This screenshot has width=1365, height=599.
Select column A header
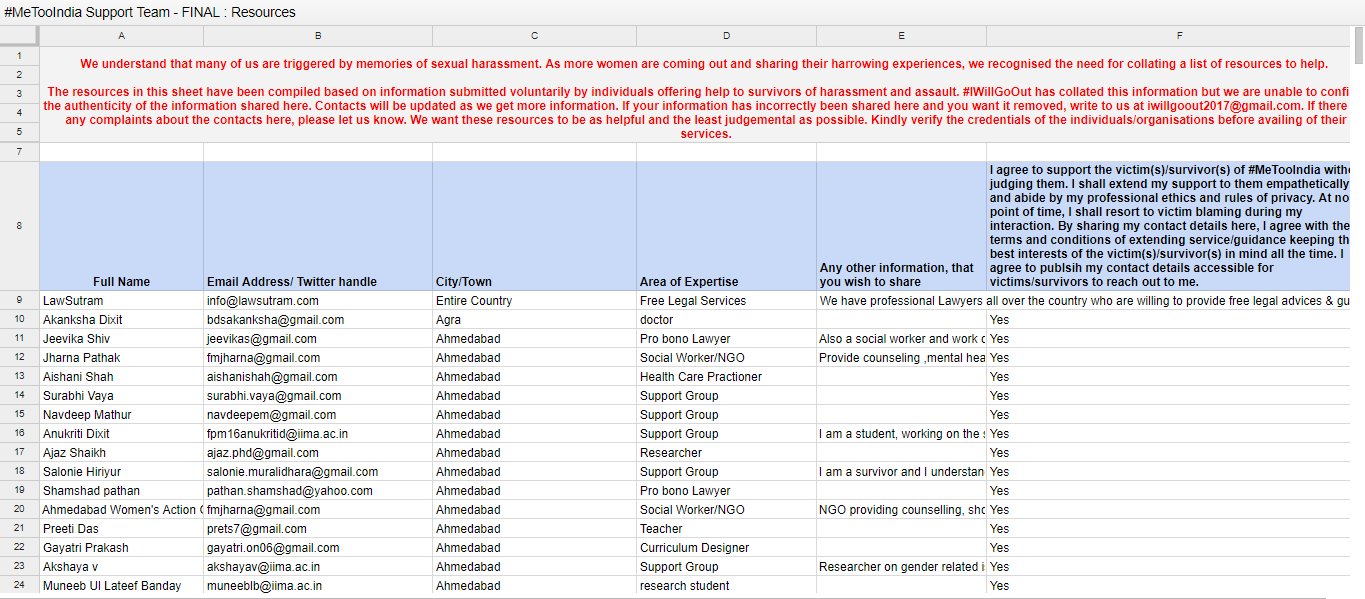[121, 36]
